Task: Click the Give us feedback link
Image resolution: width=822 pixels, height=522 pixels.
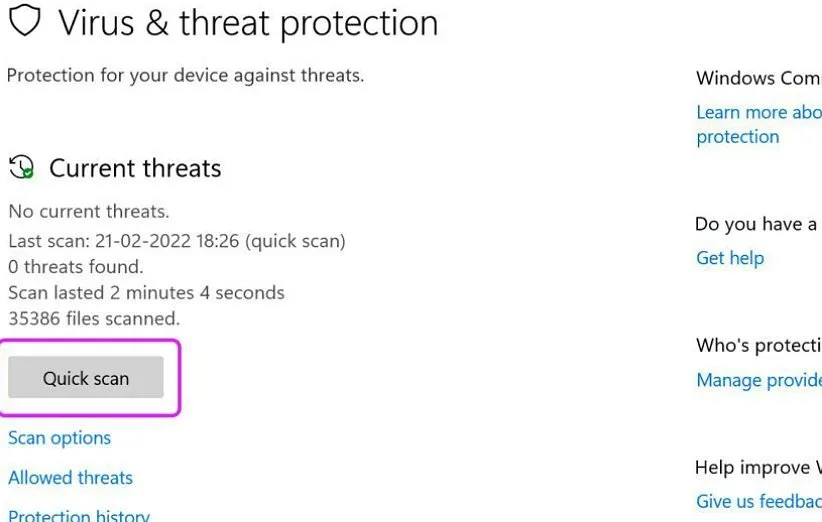Action: pos(758,501)
